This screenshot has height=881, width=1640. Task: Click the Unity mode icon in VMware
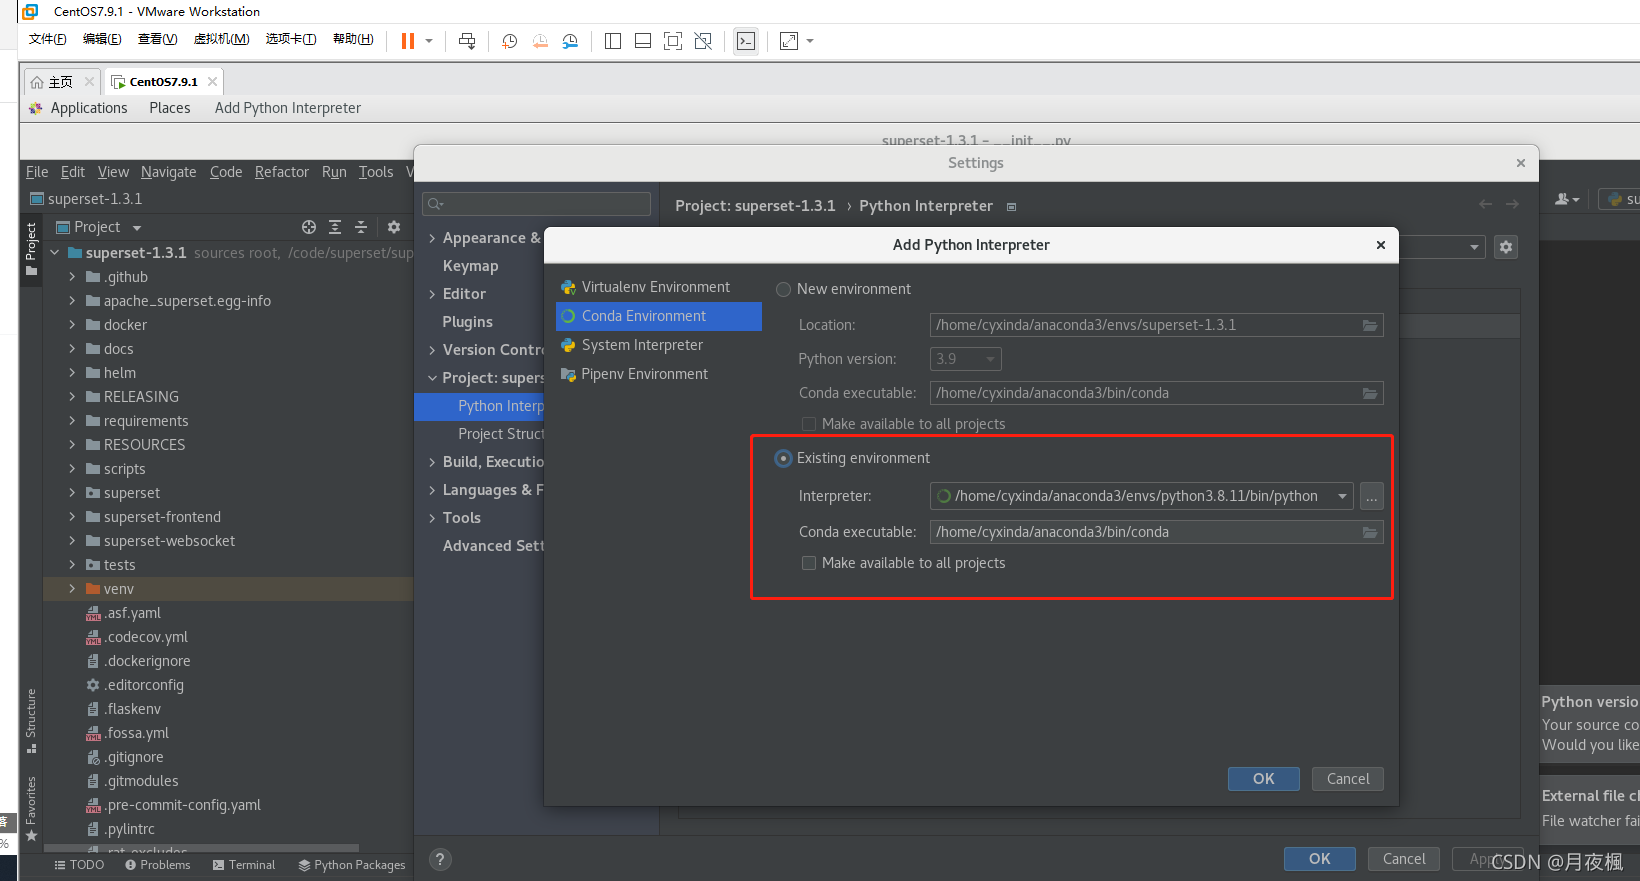coord(703,41)
